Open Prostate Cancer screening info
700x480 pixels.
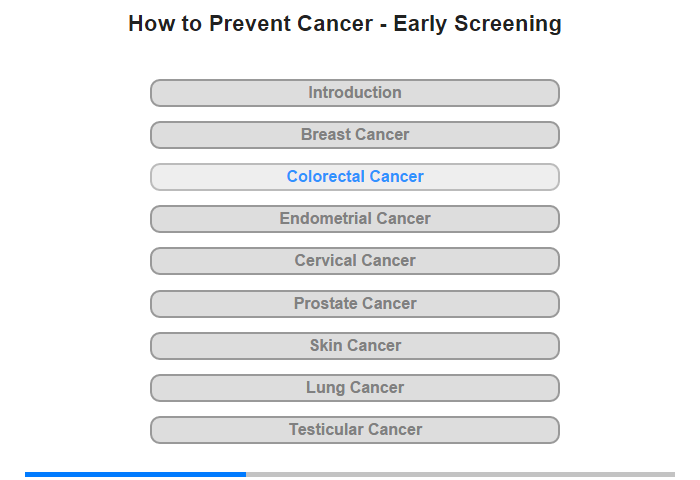coord(355,304)
